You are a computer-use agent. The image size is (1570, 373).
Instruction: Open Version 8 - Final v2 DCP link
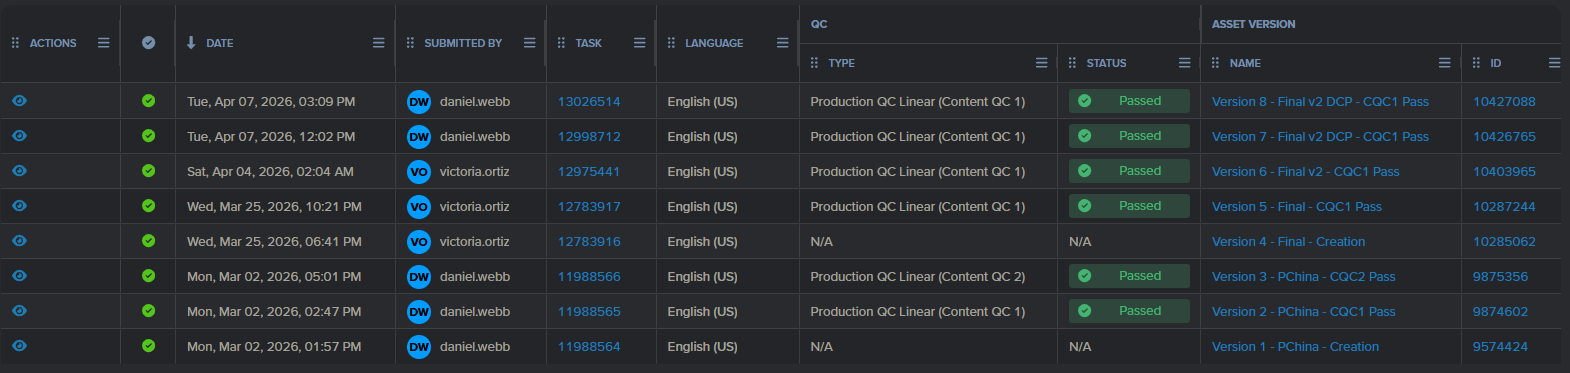tap(1320, 102)
